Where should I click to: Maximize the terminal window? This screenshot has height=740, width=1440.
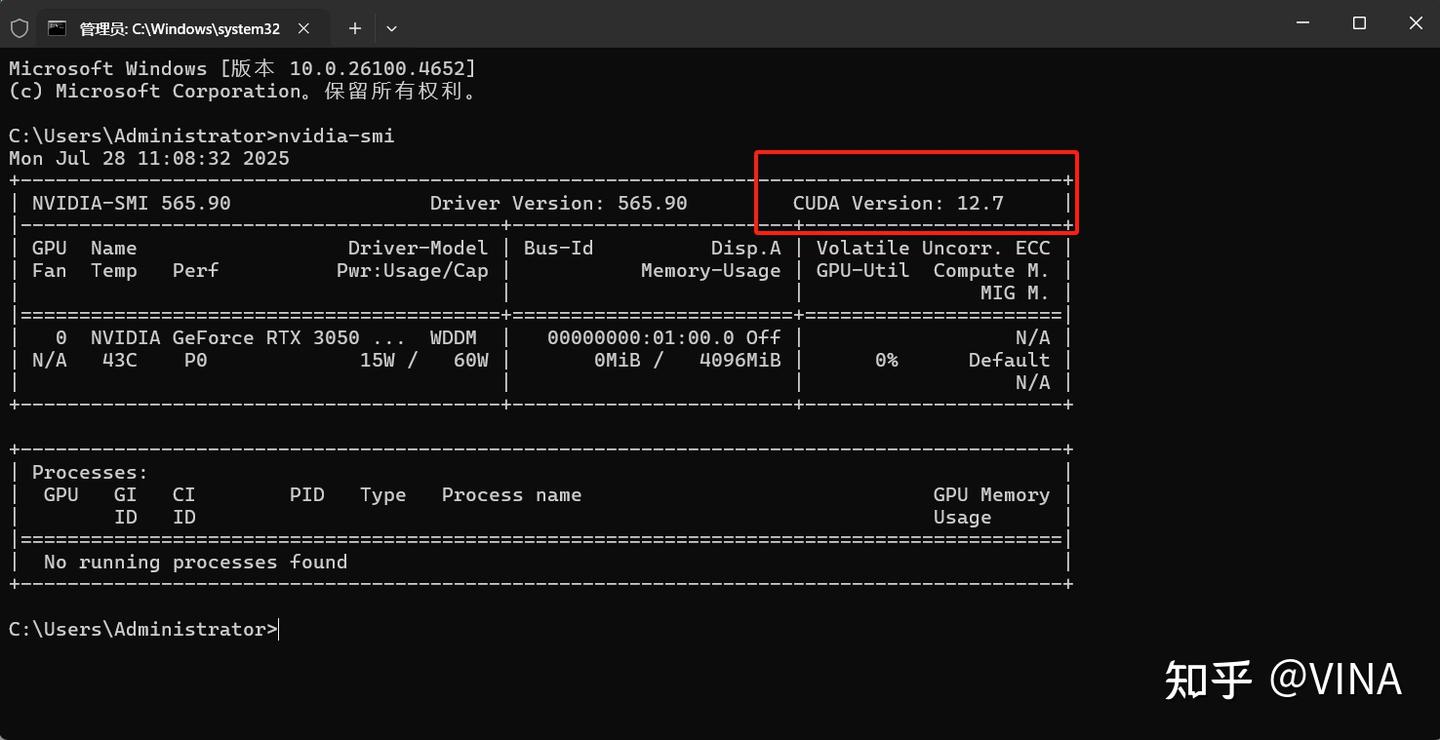pyautogui.click(x=1359, y=23)
